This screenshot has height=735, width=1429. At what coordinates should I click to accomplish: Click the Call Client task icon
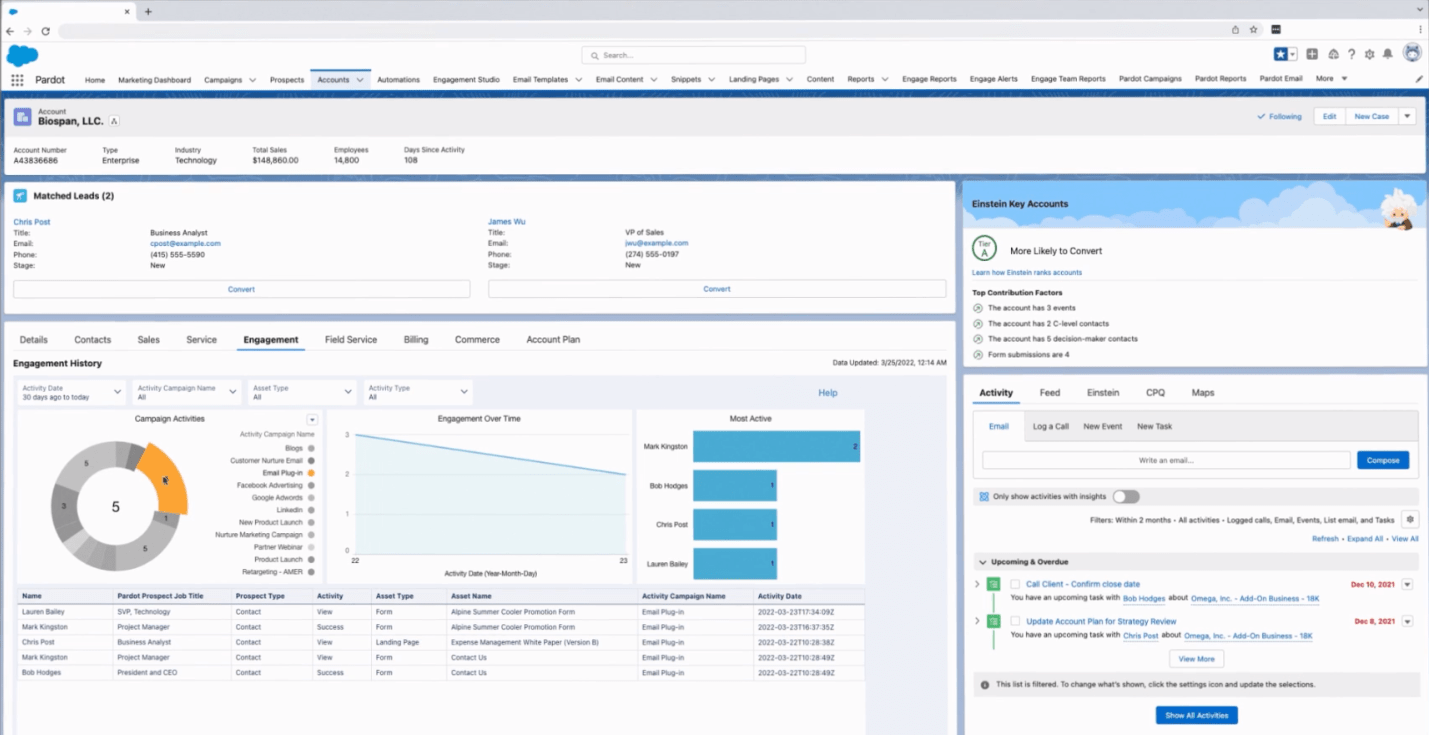(993, 584)
